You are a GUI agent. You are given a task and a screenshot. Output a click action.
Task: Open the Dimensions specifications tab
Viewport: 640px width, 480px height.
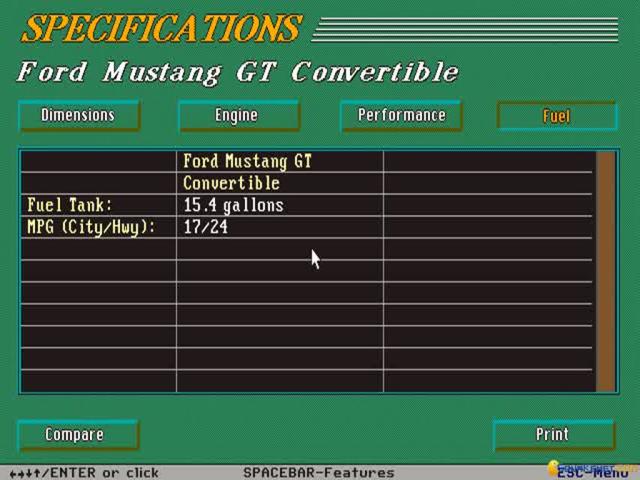(79, 116)
